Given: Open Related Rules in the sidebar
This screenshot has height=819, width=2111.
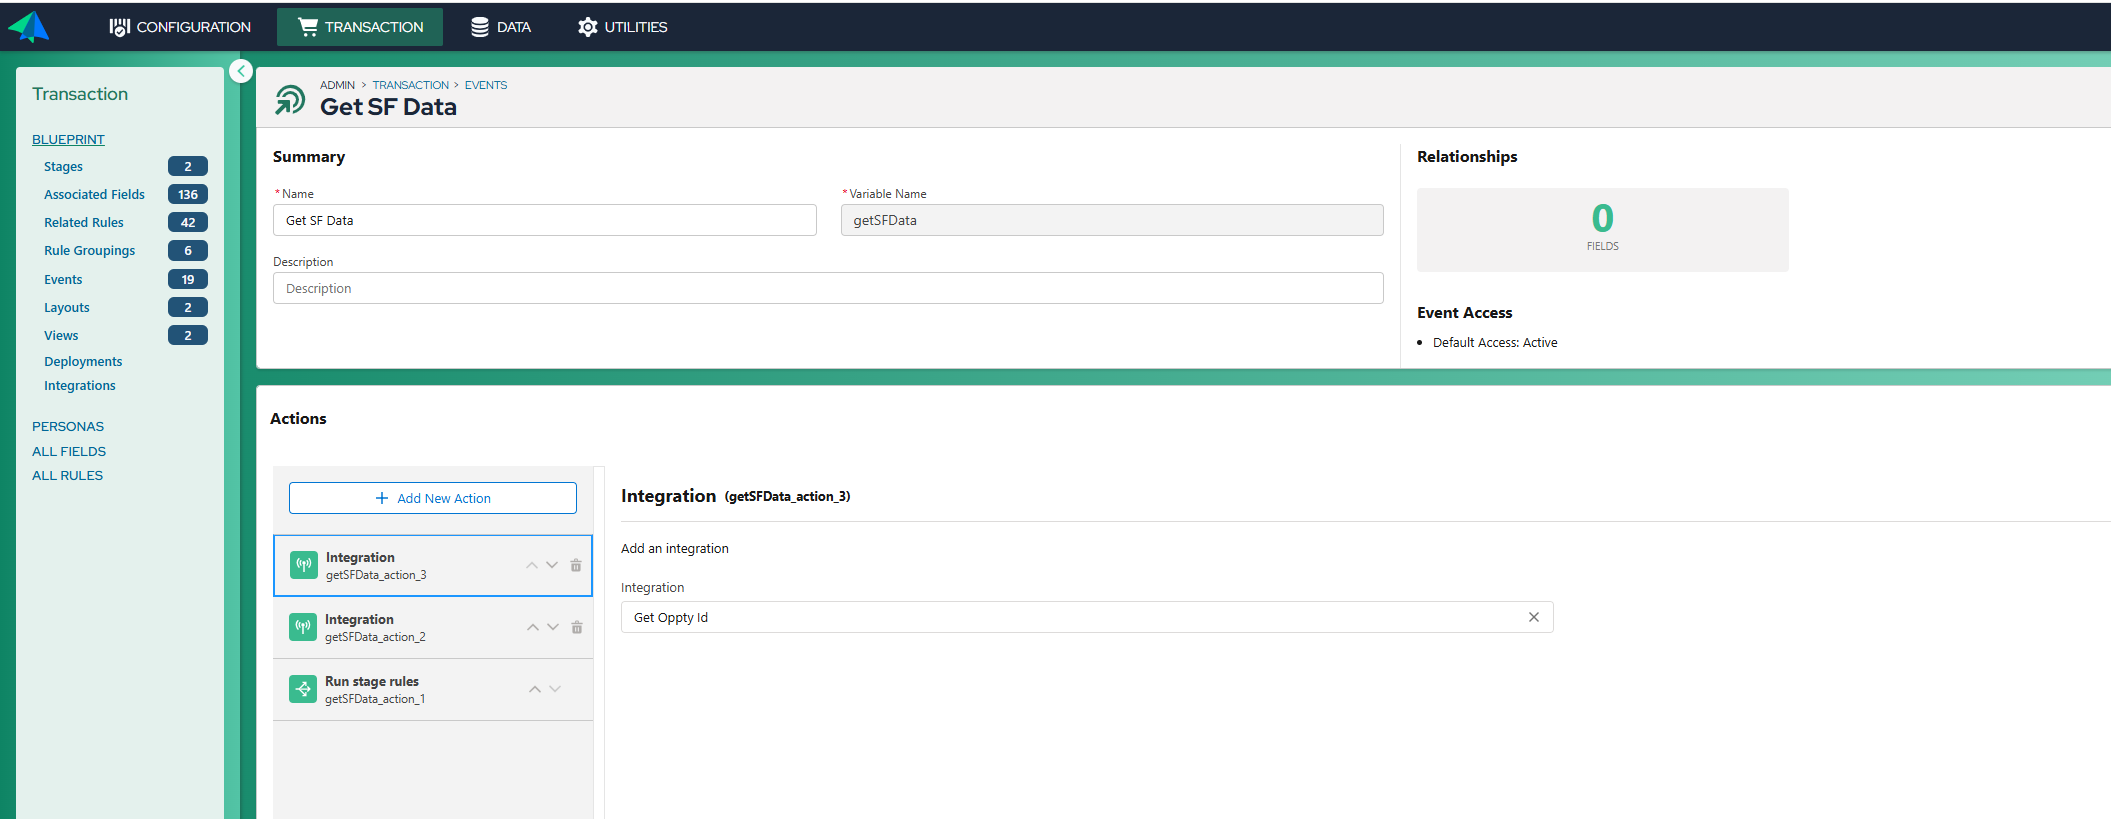Looking at the screenshot, I should coord(84,222).
